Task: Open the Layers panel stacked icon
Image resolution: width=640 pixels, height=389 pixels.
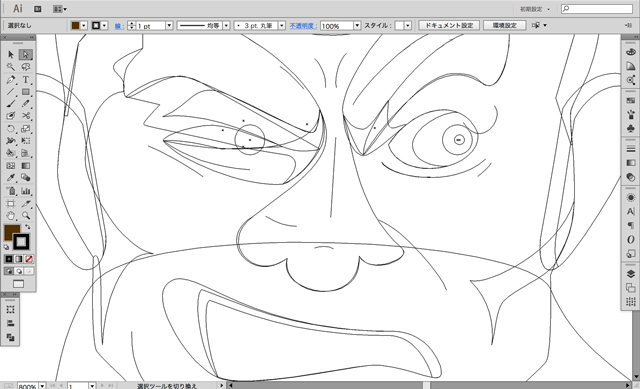Action: pos(631,274)
